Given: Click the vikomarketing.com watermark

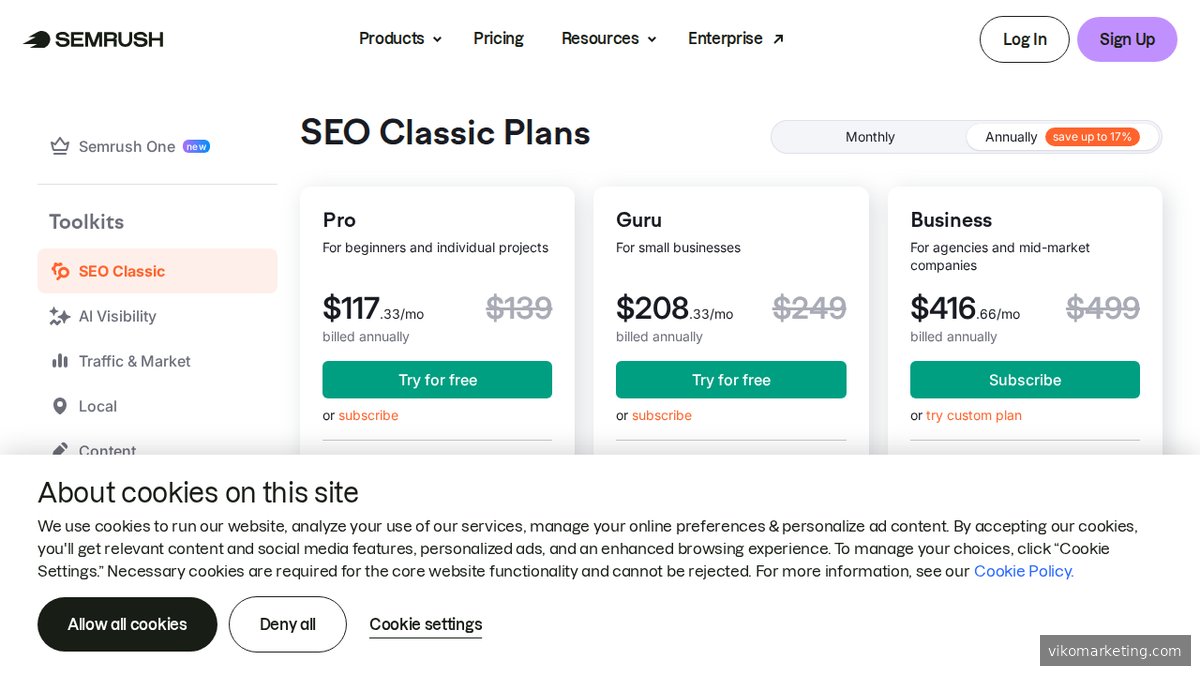Looking at the screenshot, I should click(1115, 650).
